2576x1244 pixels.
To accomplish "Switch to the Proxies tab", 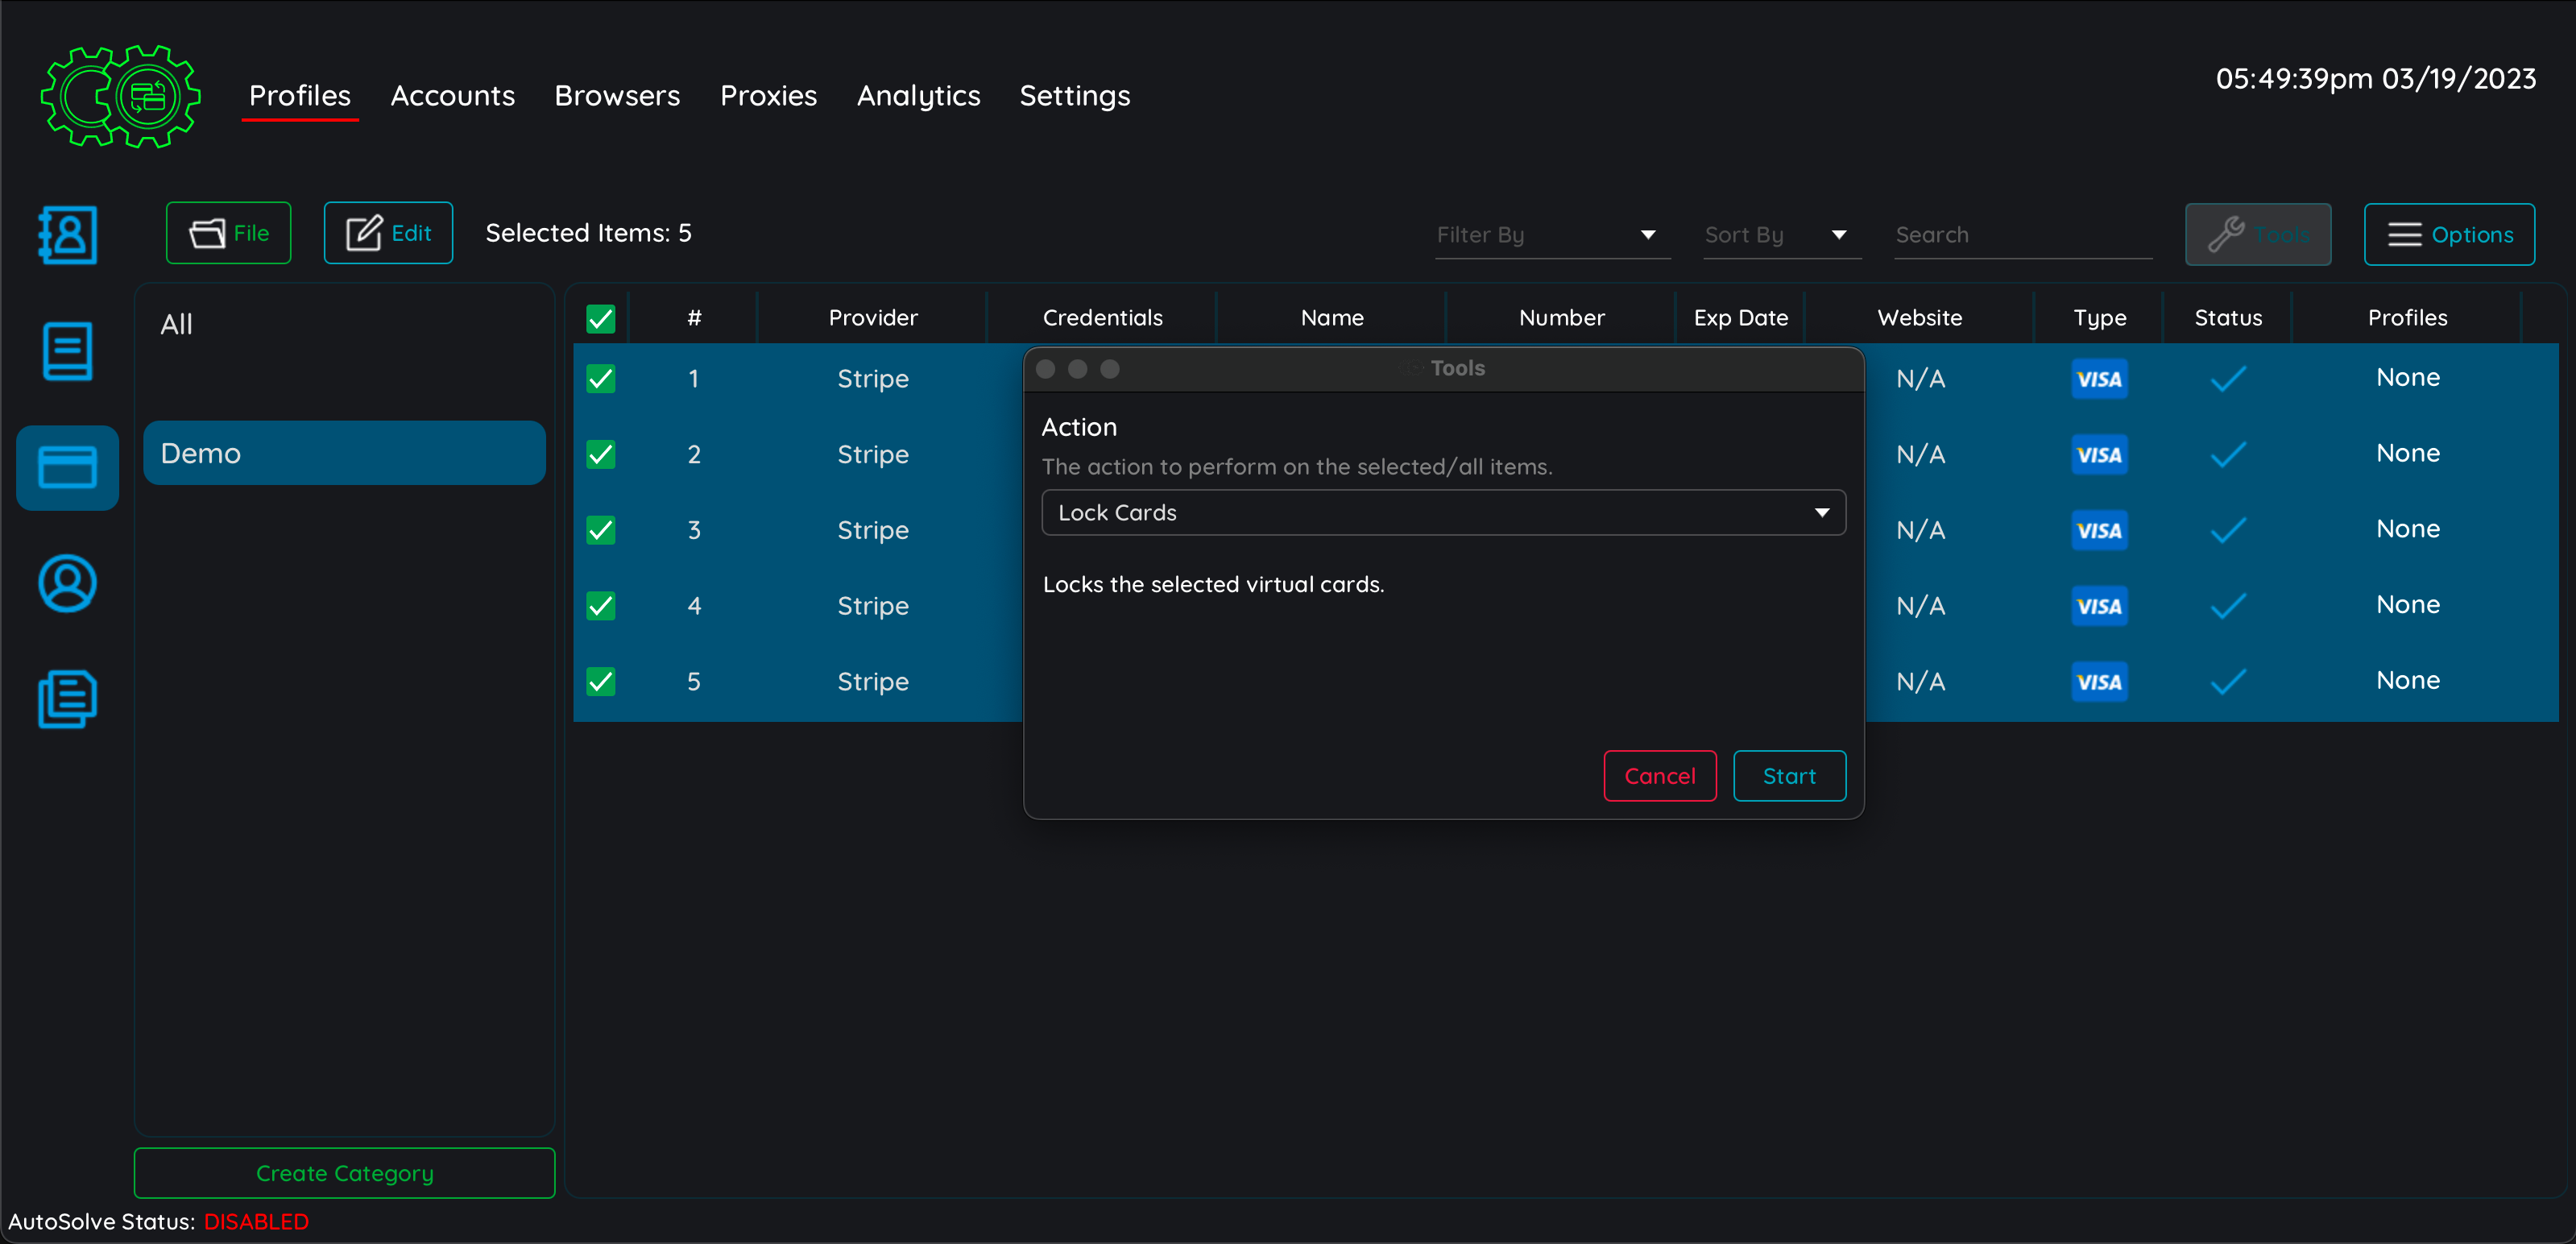I will 768,96.
